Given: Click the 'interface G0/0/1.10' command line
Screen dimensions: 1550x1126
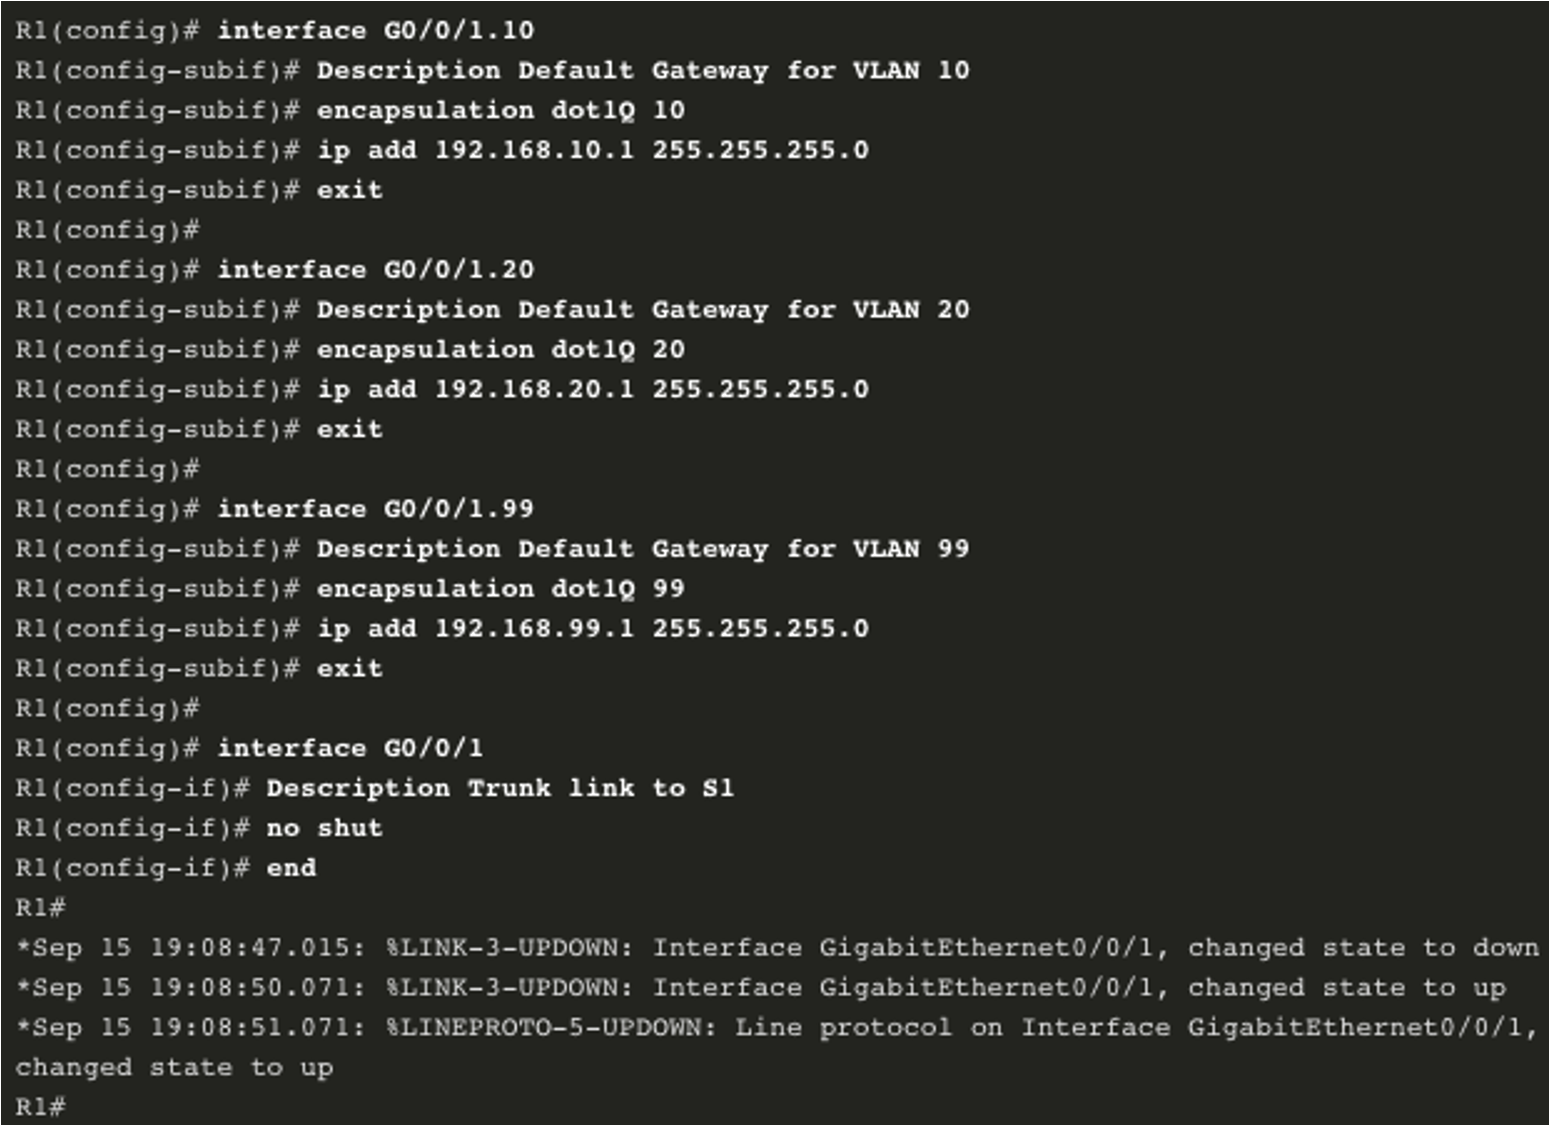Looking at the screenshot, I should click(x=376, y=30).
